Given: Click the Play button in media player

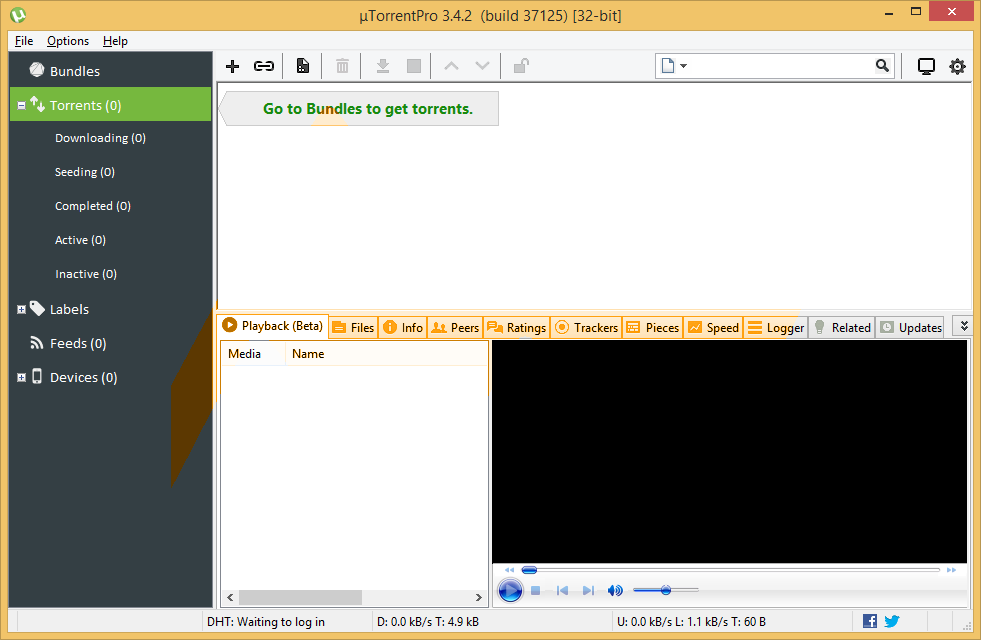Looking at the screenshot, I should (510, 590).
